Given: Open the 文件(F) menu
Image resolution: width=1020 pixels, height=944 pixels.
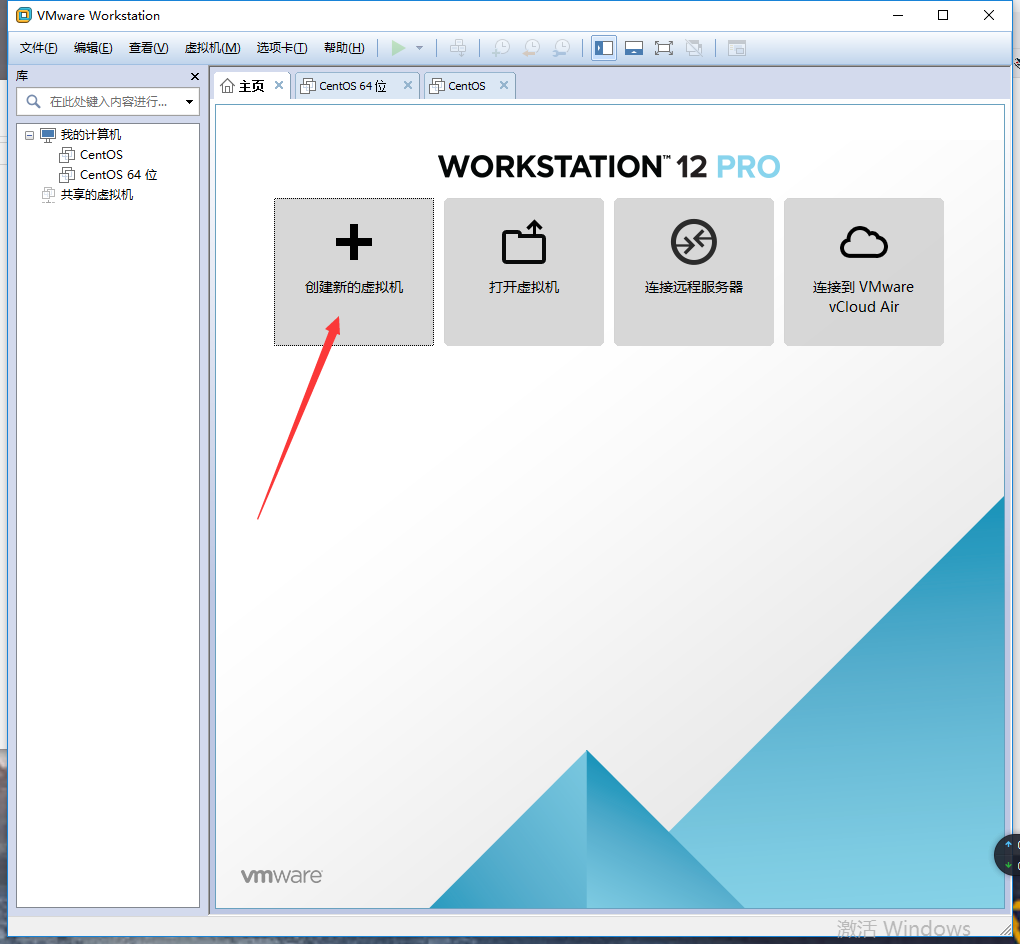Looking at the screenshot, I should (x=38, y=48).
